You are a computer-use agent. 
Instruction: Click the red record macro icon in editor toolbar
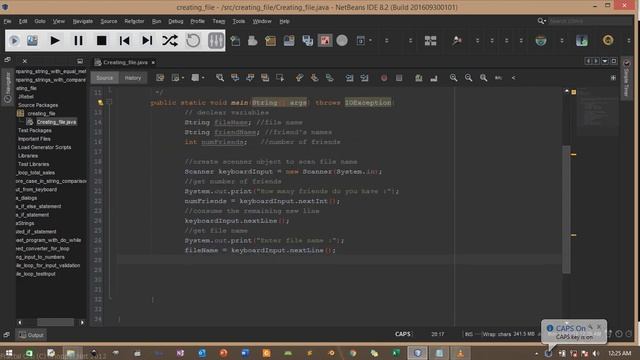pos(384,78)
